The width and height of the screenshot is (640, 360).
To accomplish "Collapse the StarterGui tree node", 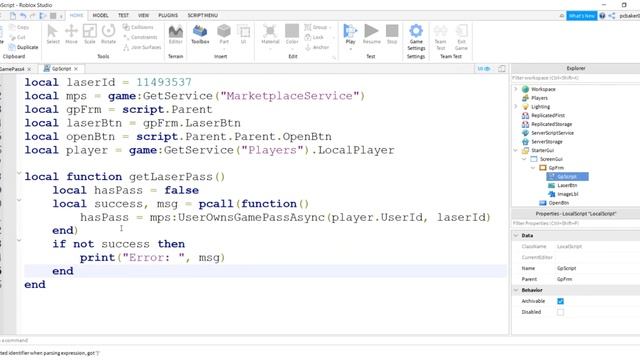I will click(x=516, y=150).
